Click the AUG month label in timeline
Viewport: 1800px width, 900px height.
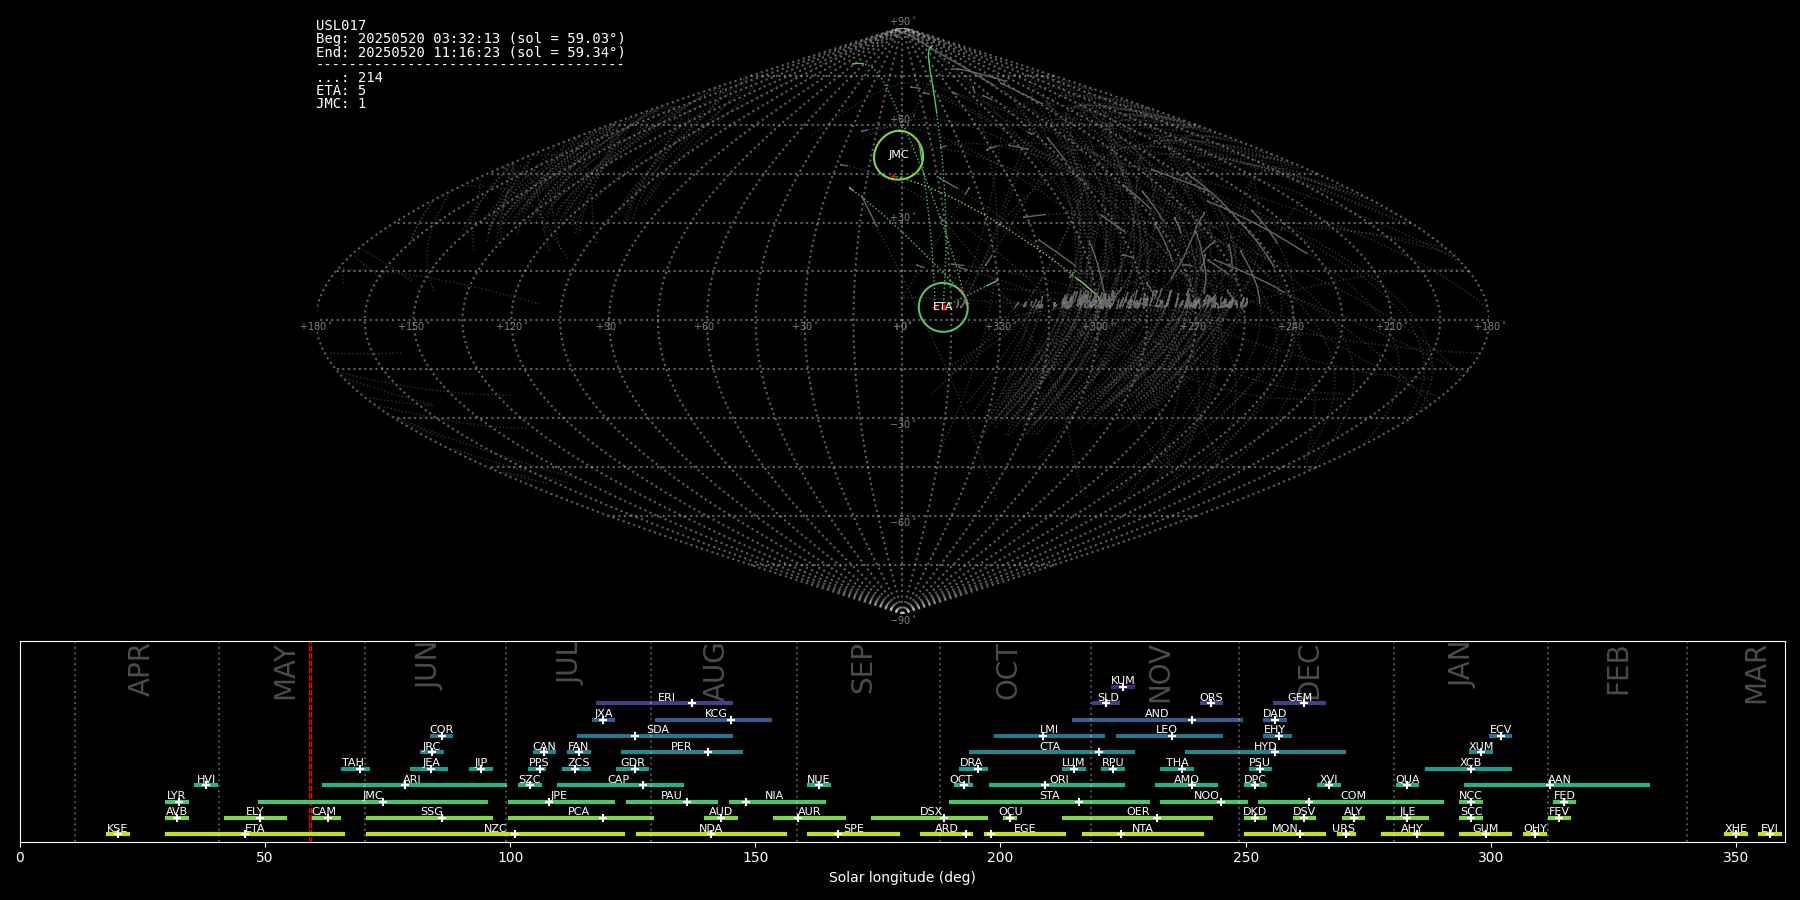[714, 672]
